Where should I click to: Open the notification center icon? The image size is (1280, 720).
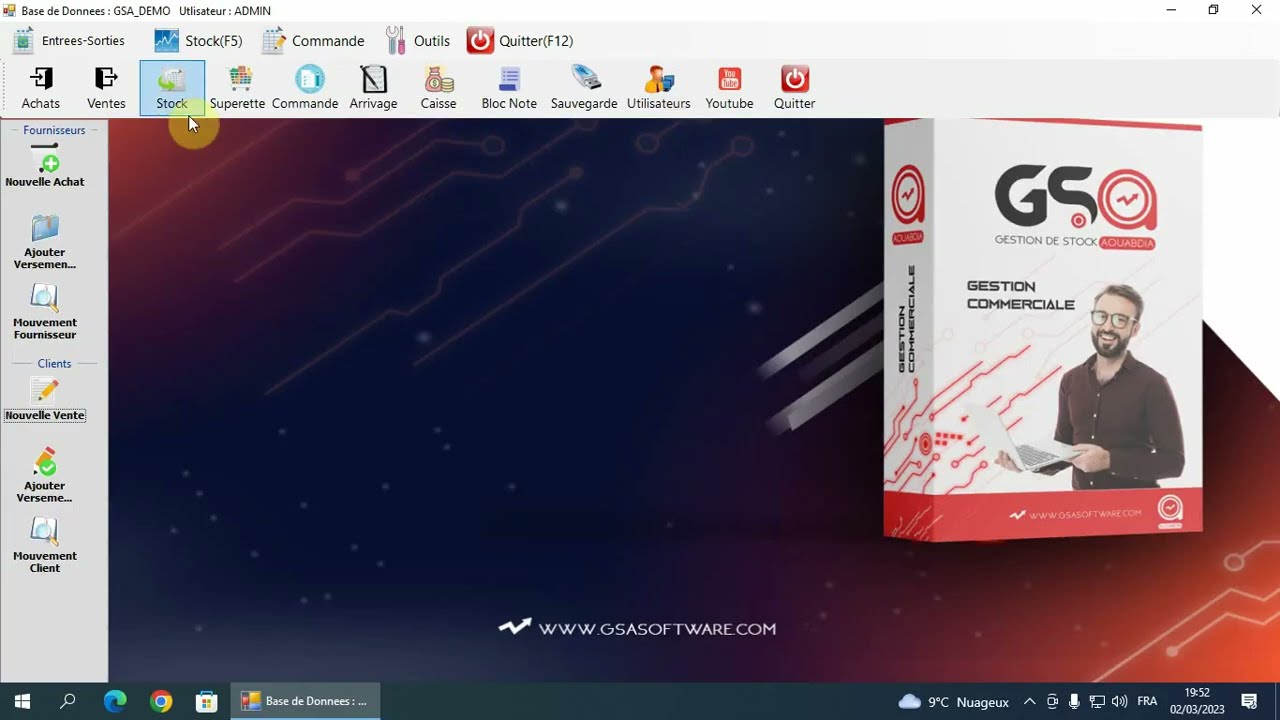click(x=1249, y=701)
